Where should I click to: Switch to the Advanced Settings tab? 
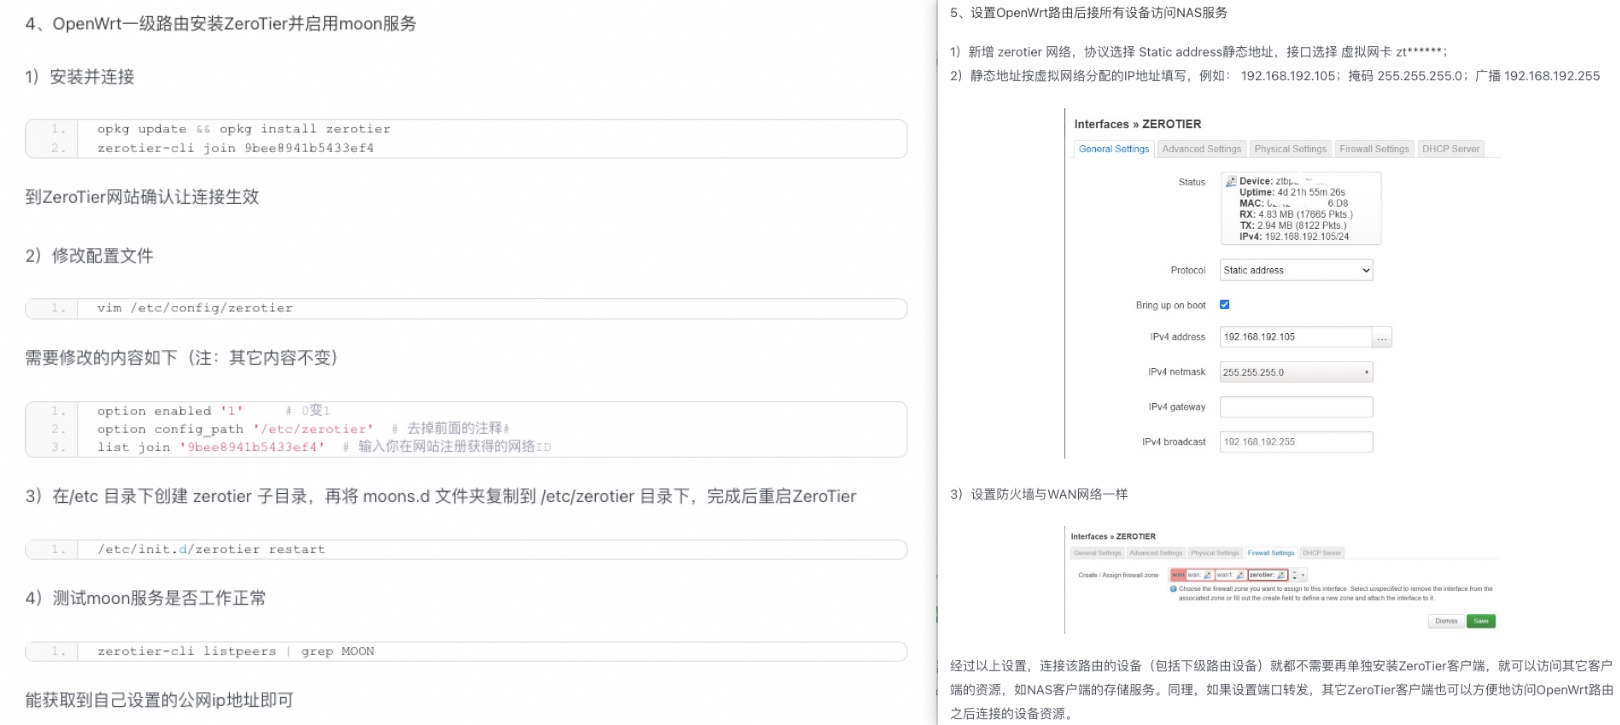(x=1201, y=149)
